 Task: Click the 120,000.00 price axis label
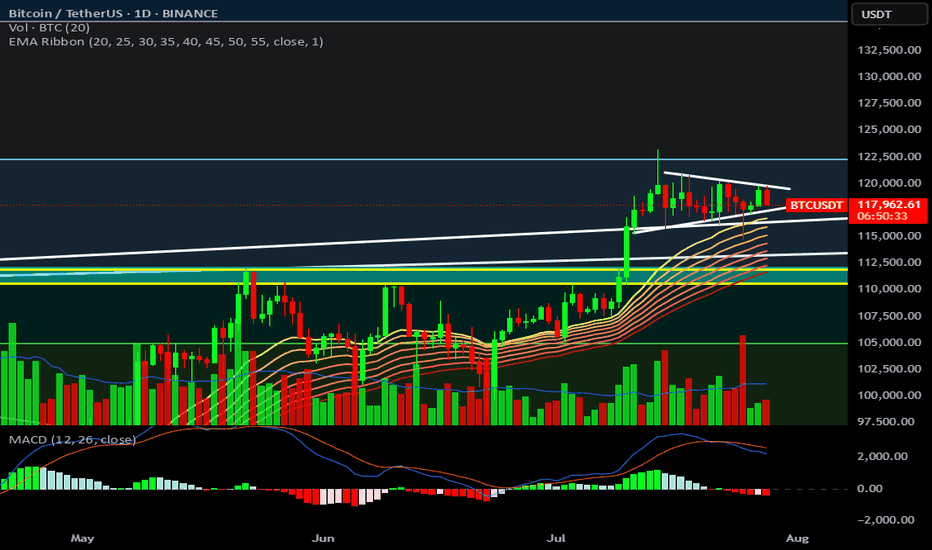pos(889,183)
